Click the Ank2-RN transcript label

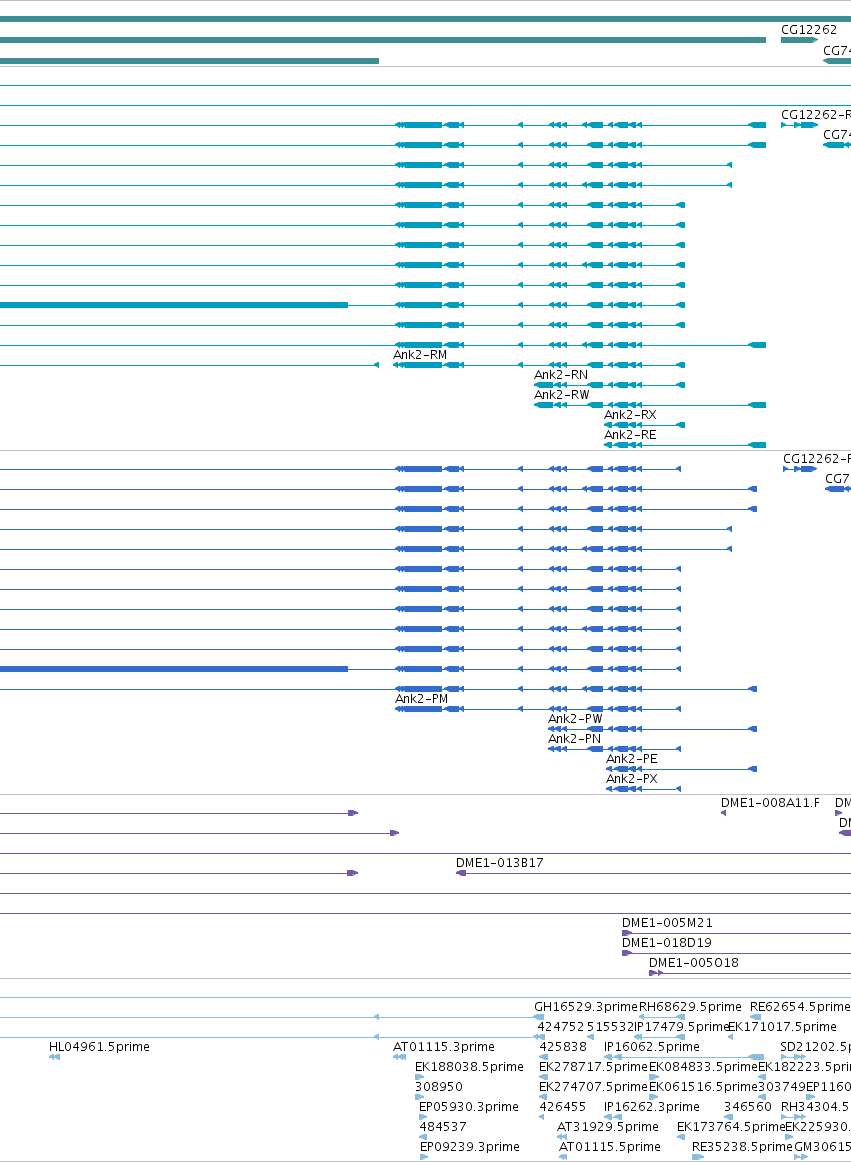[x=560, y=375]
